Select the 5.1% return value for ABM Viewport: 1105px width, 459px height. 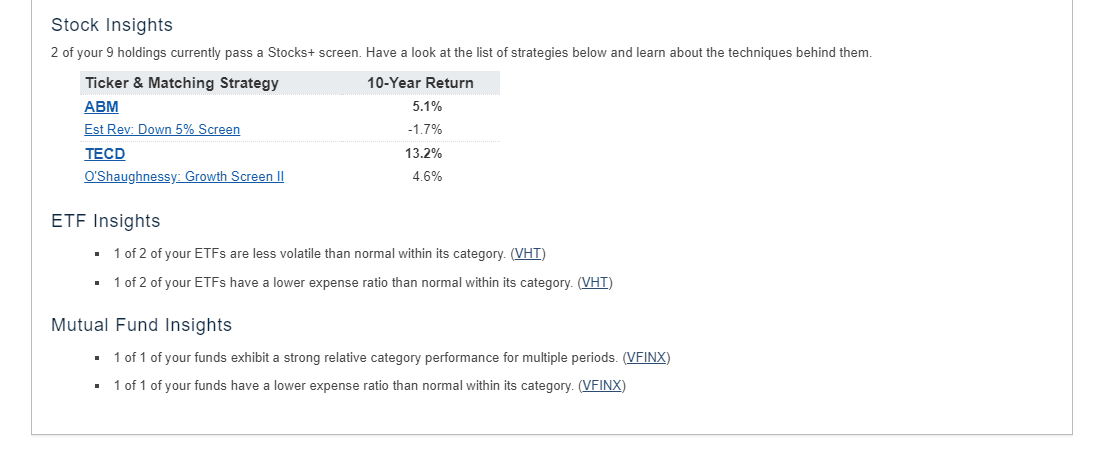pos(427,106)
